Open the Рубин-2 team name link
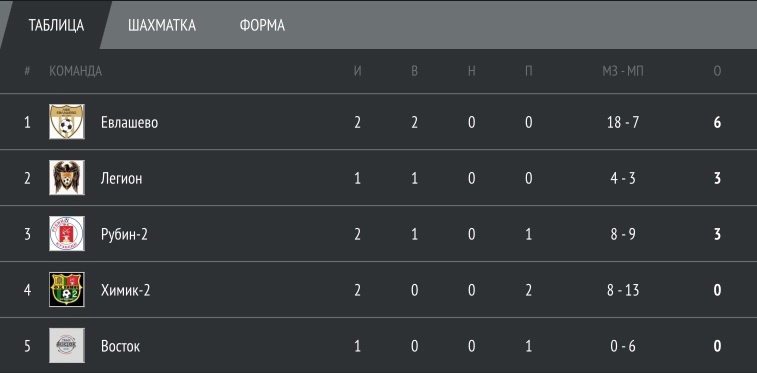Screen dimensions: 757x373 tap(124, 235)
